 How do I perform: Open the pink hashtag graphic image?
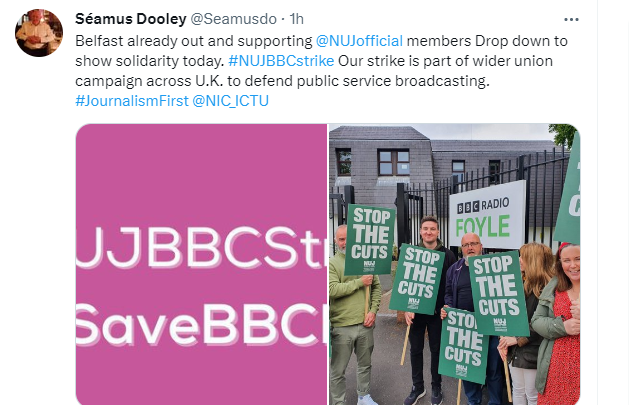pyautogui.click(x=201, y=264)
